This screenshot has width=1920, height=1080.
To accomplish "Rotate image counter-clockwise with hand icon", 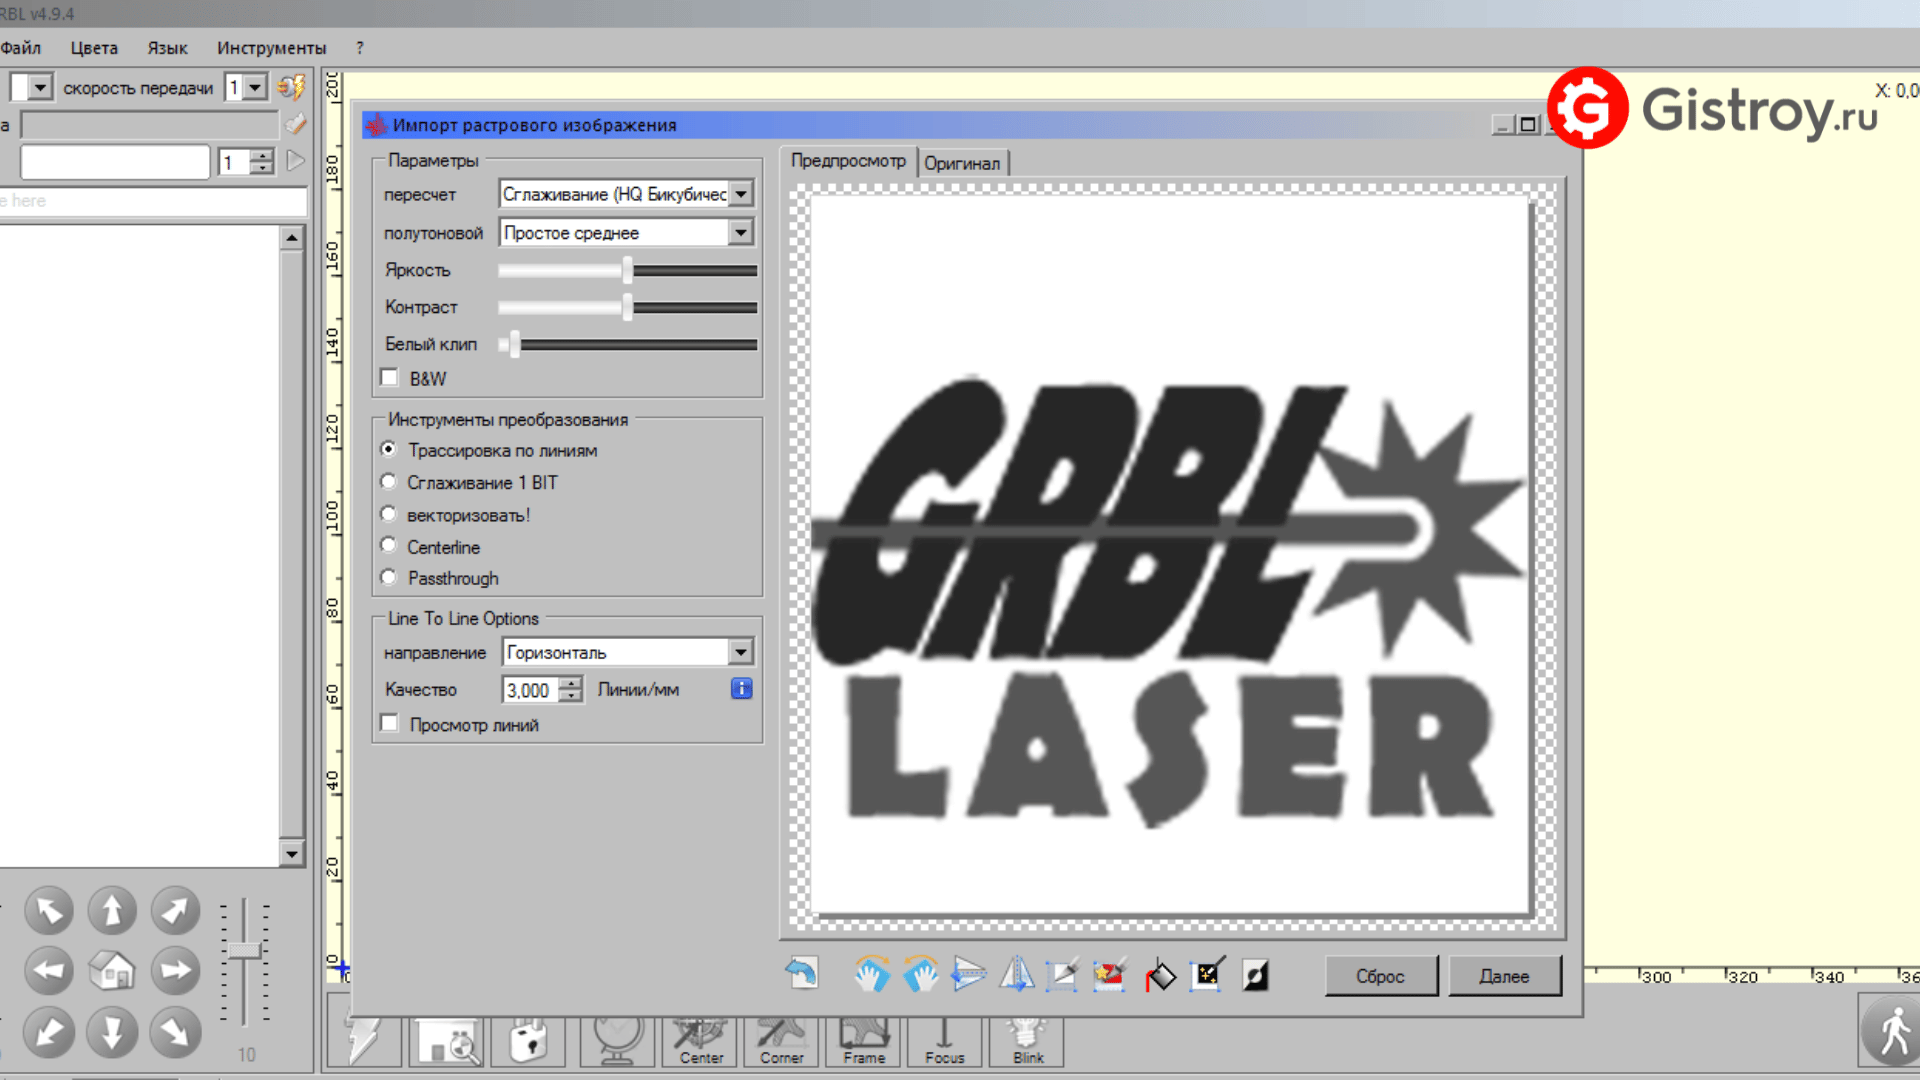I will 920,973.
